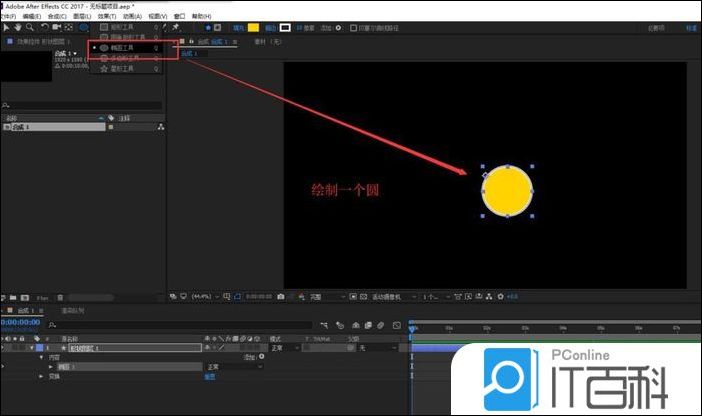702x416 pixels.
Task: Choose the Ellipse tool (椭圆工具) in flyout
Action: (125, 47)
